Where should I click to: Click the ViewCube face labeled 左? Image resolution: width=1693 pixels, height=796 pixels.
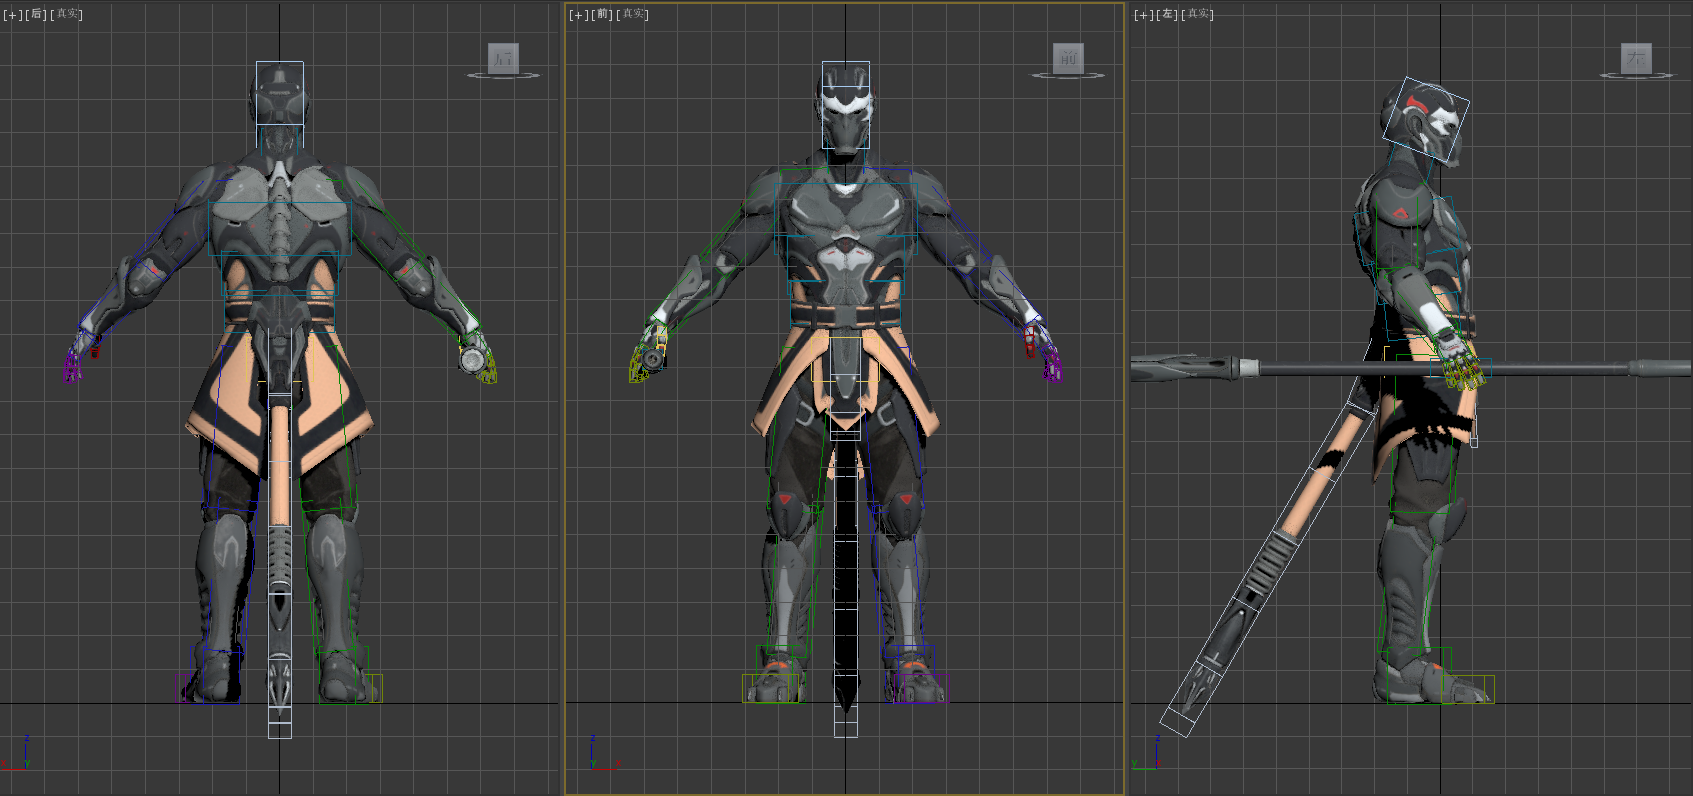click(1635, 58)
